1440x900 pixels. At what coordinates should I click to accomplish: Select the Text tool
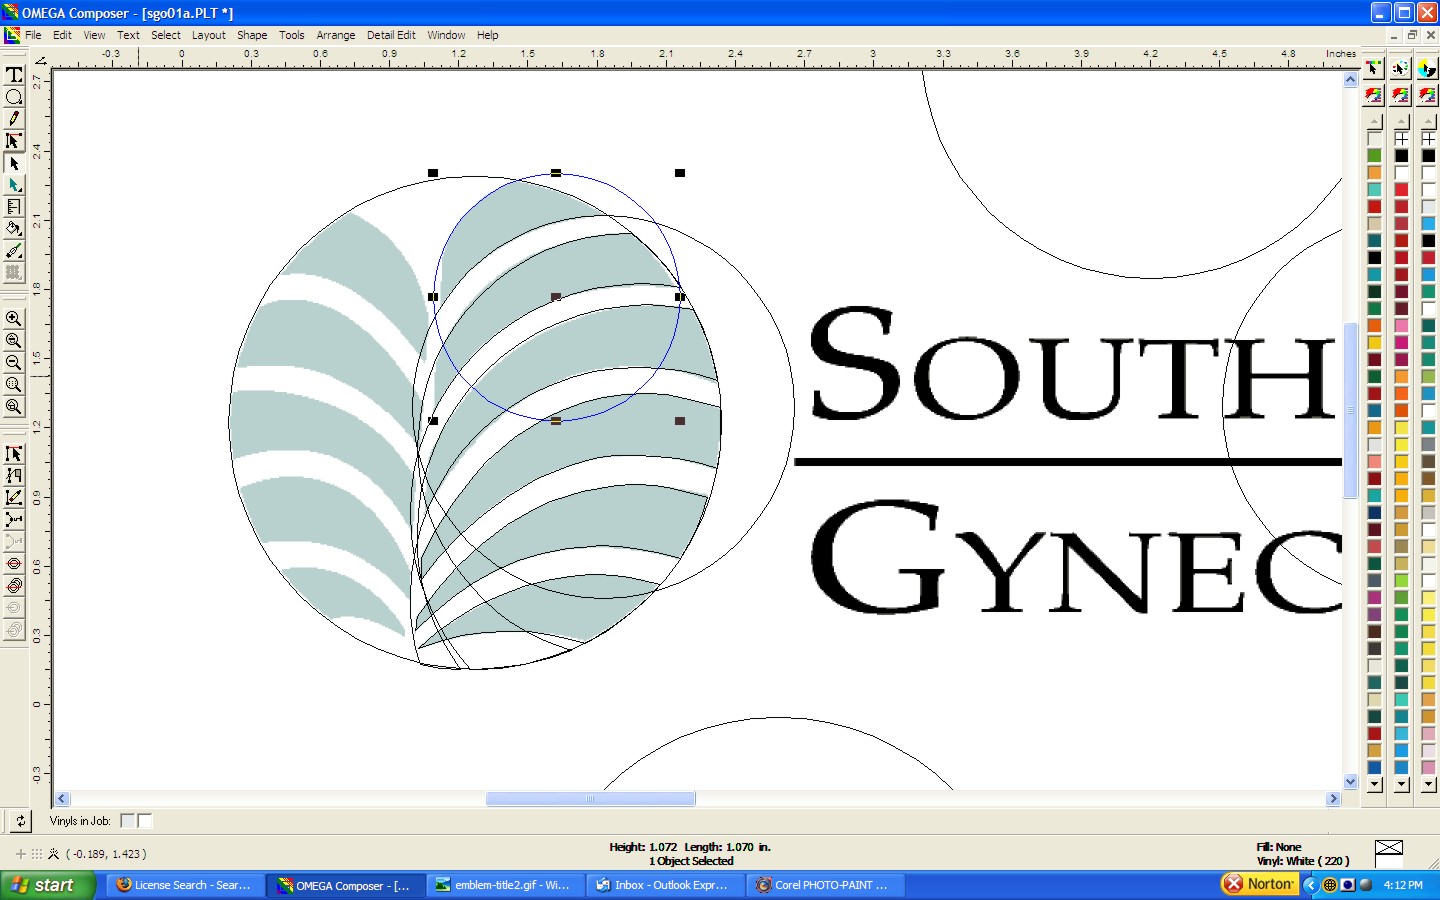(14, 75)
